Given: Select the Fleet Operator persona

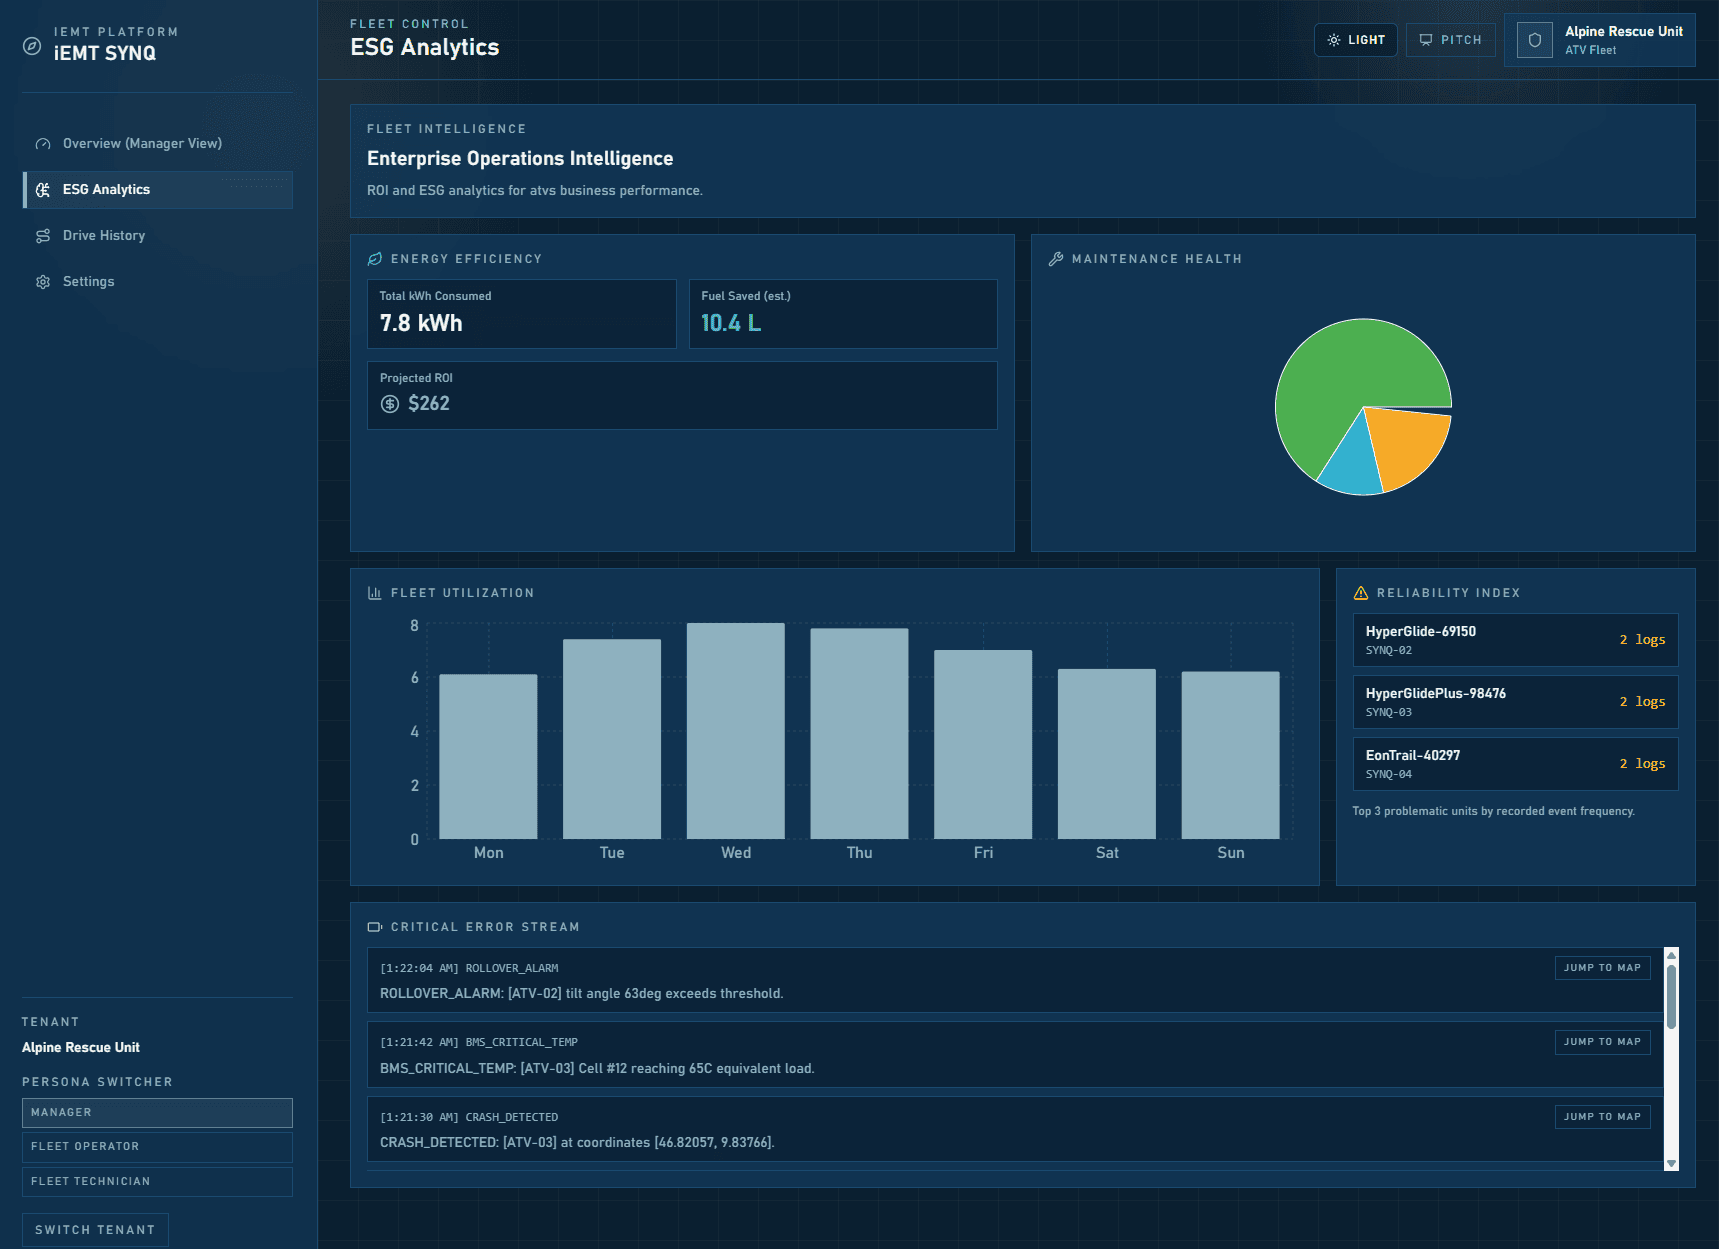Looking at the screenshot, I should [x=157, y=1147].
